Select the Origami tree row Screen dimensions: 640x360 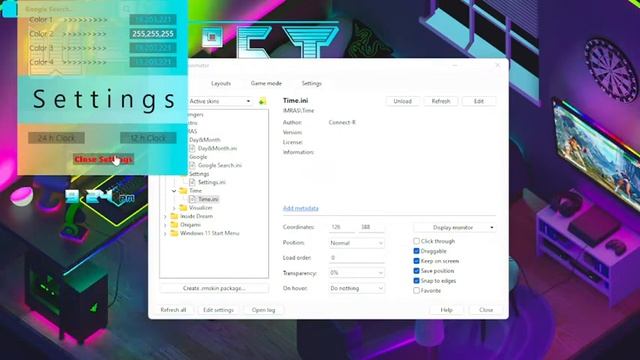[190, 225]
